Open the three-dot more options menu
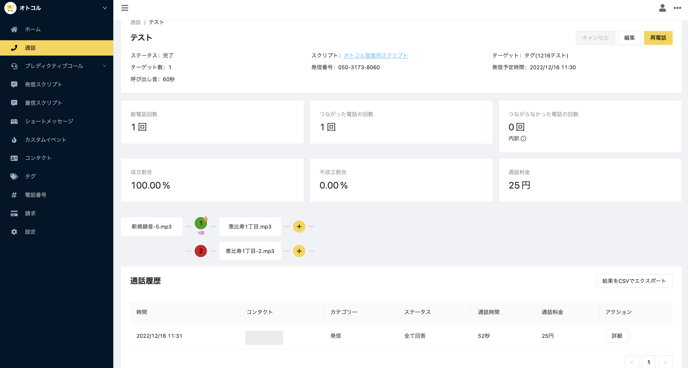The width and height of the screenshot is (688, 368). [677, 8]
